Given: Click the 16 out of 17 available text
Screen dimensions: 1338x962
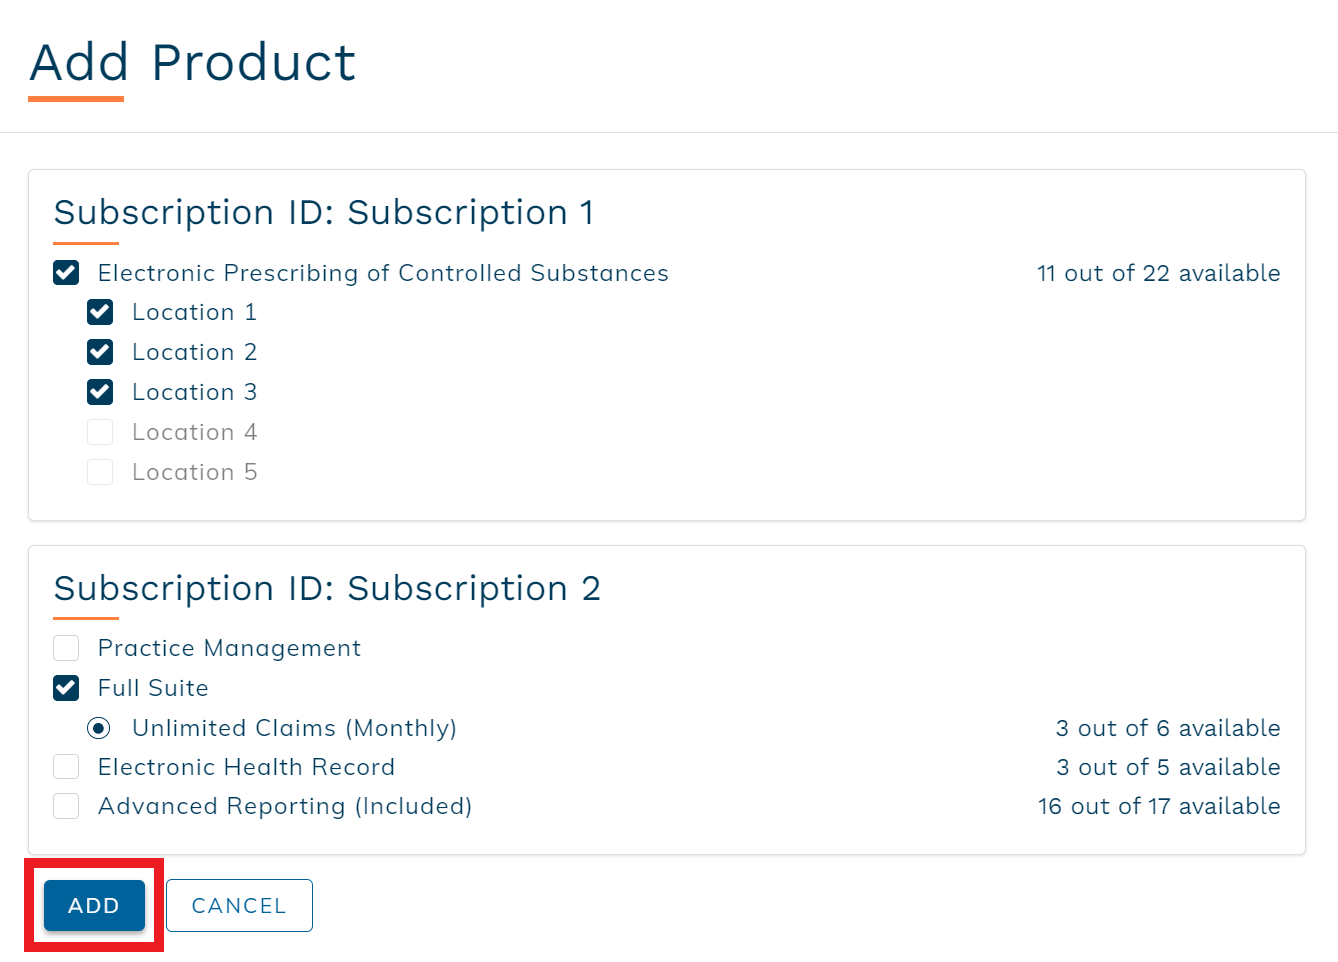Looking at the screenshot, I should tap(1158, 806).
